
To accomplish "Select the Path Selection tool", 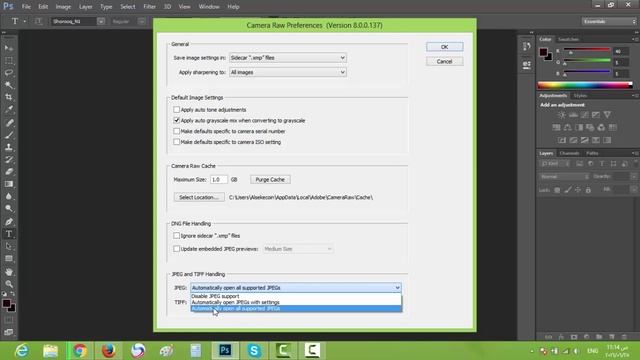I will pyautogui.click(x=9, y=247).
